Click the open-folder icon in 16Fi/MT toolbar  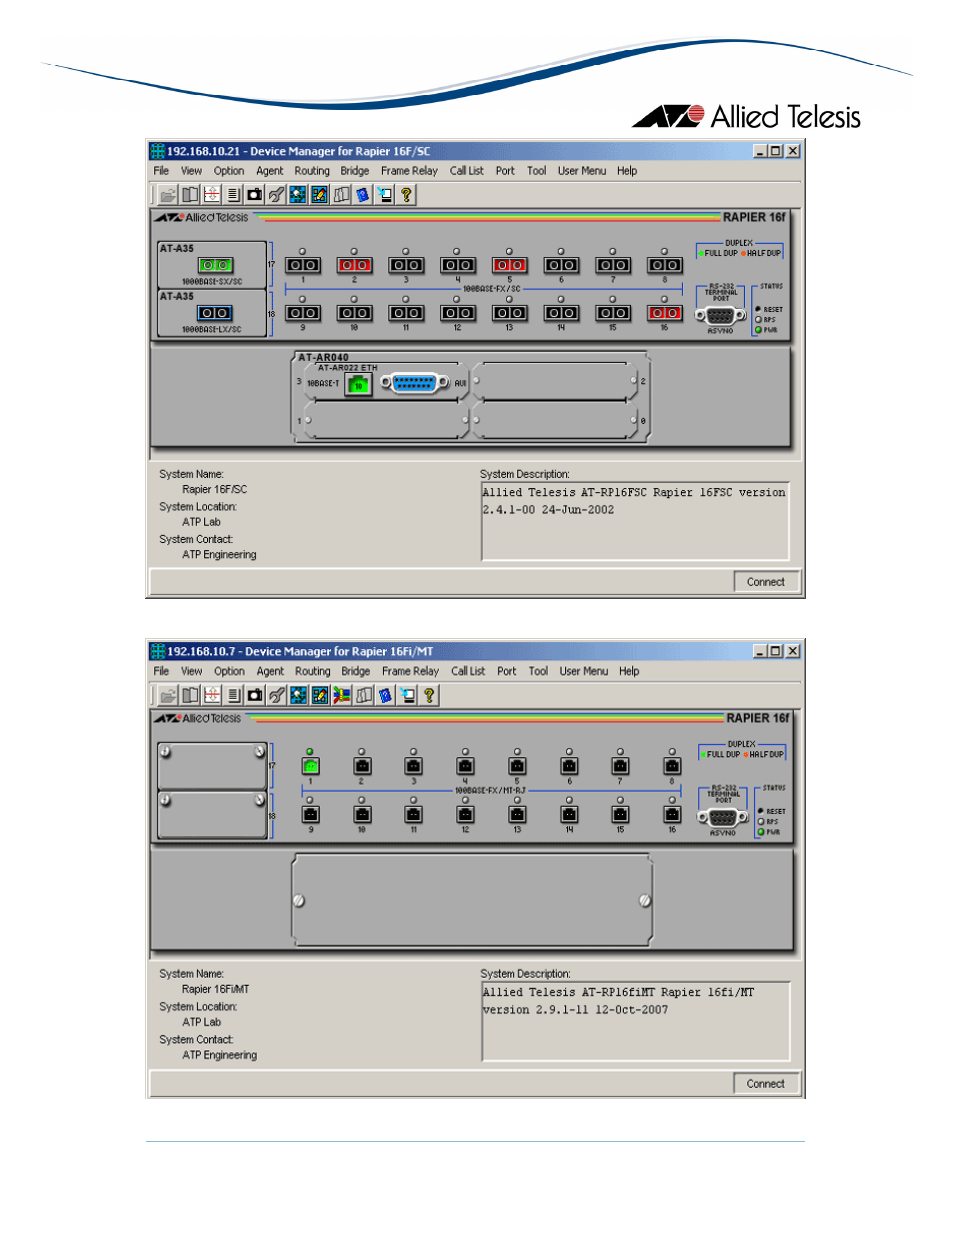click(168, 695)
